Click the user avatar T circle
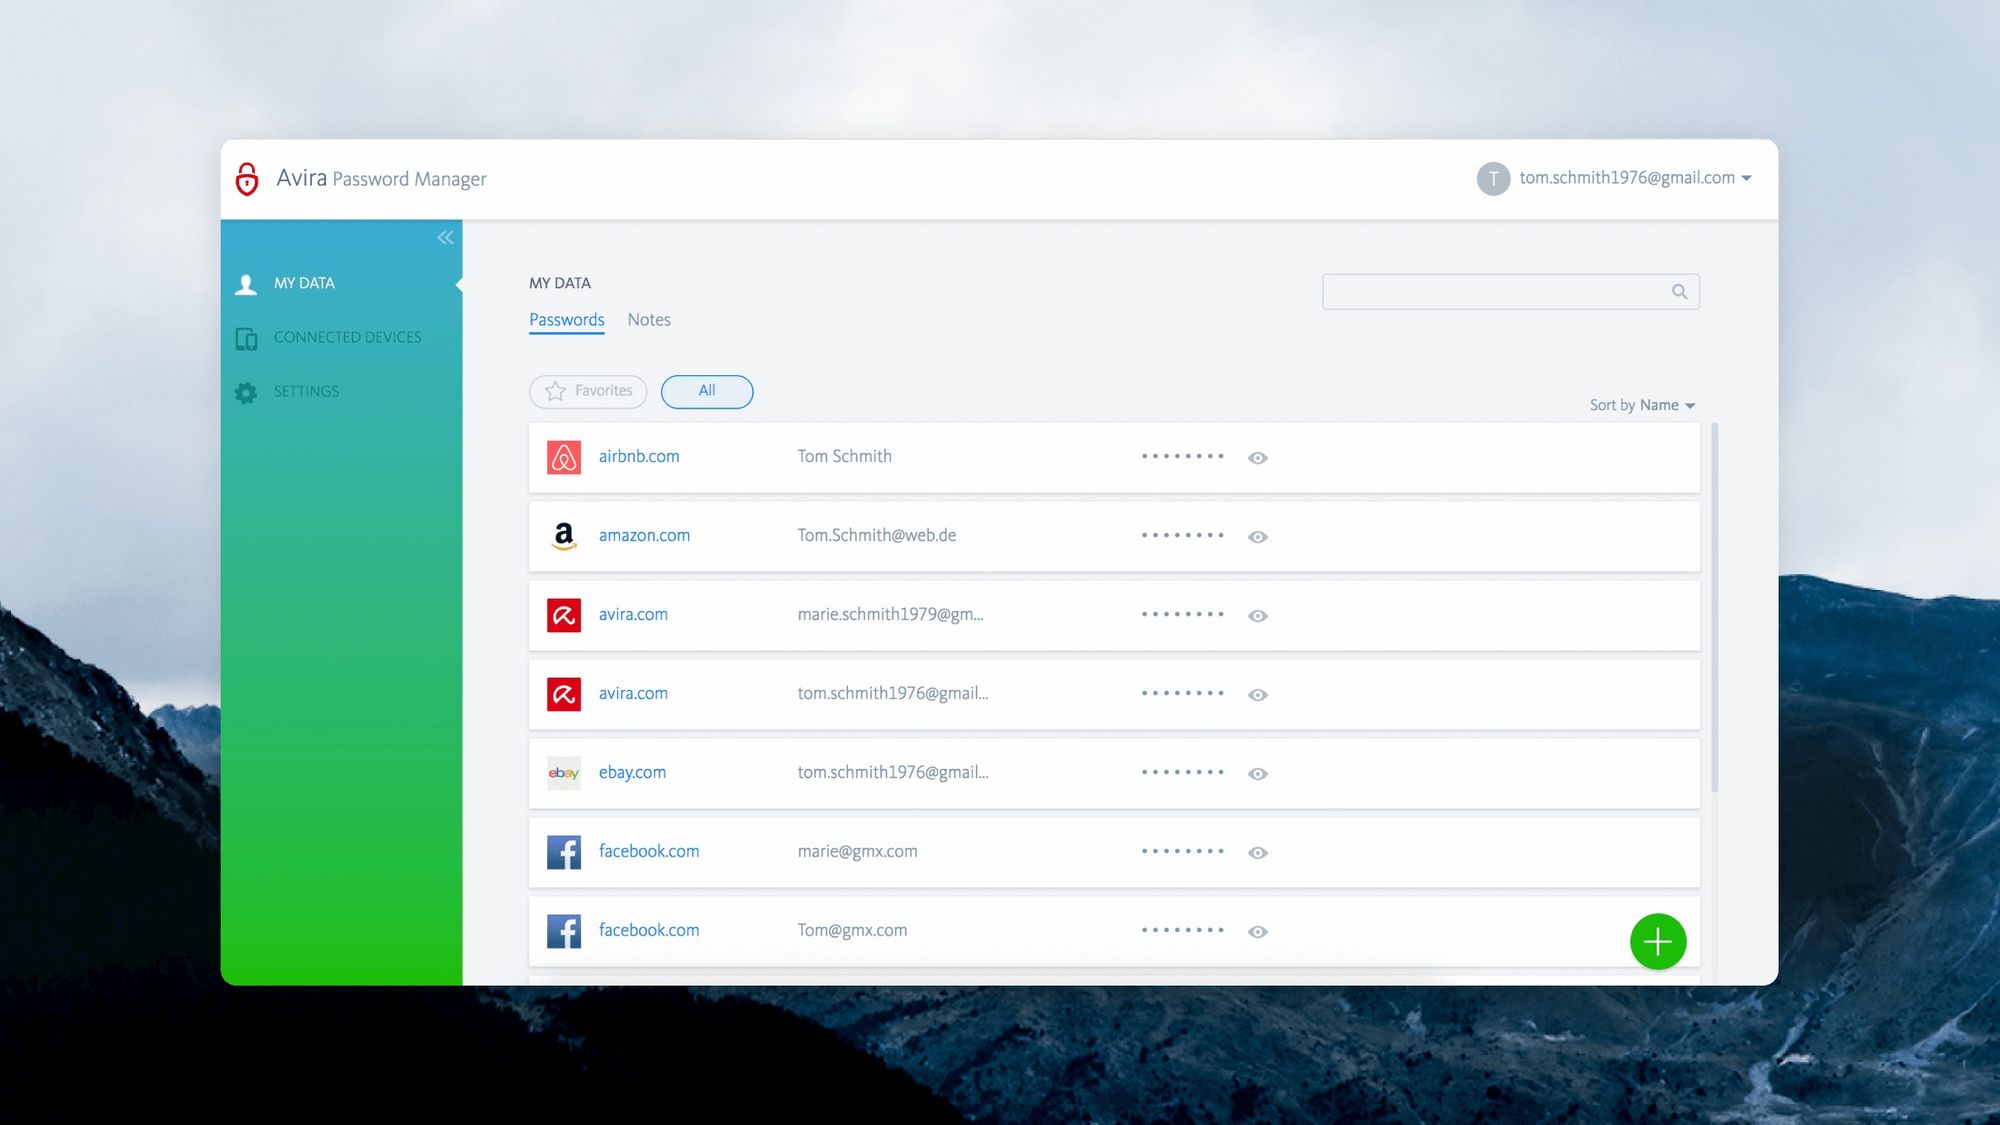2000x1125 pixels. click(x=1493, y=179)
